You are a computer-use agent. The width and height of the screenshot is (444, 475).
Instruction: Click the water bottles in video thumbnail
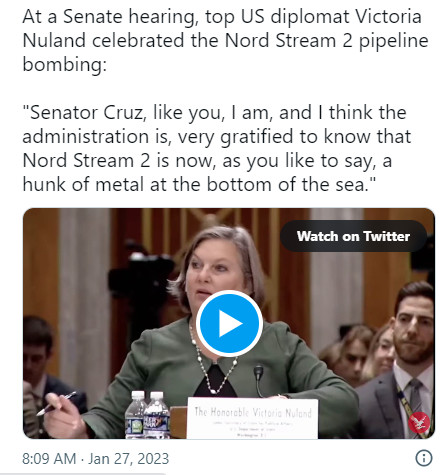[147, 415]
